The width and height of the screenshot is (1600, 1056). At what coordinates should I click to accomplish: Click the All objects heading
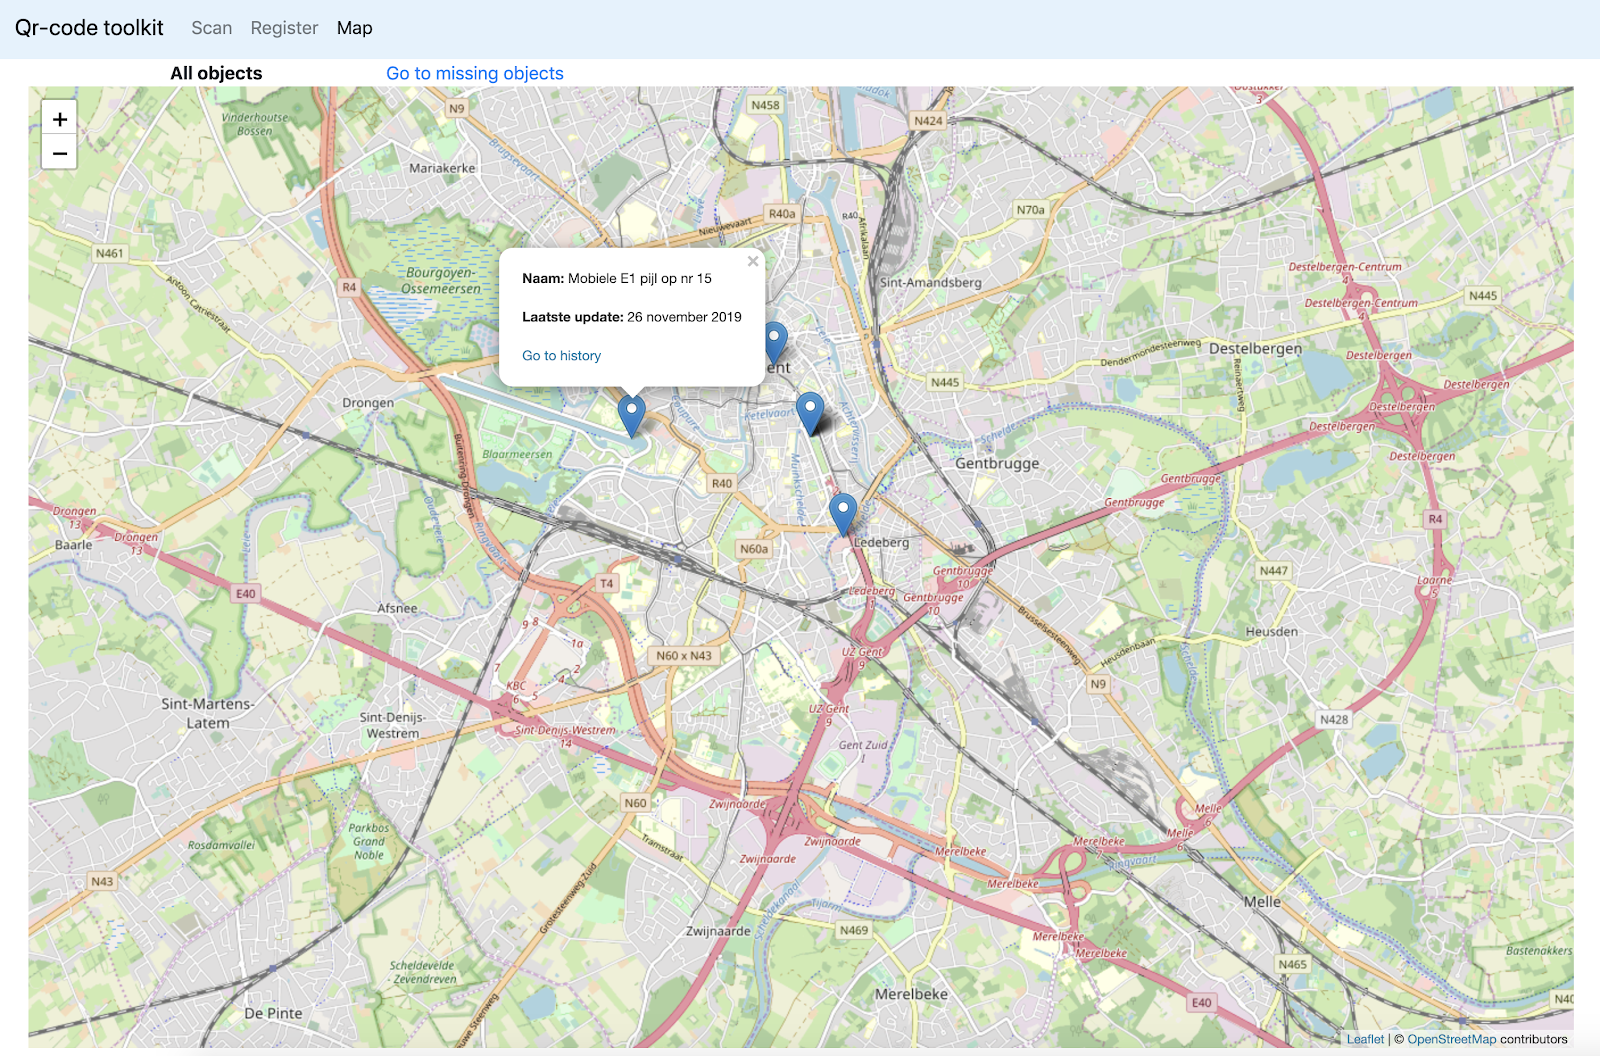click(216, 73)
